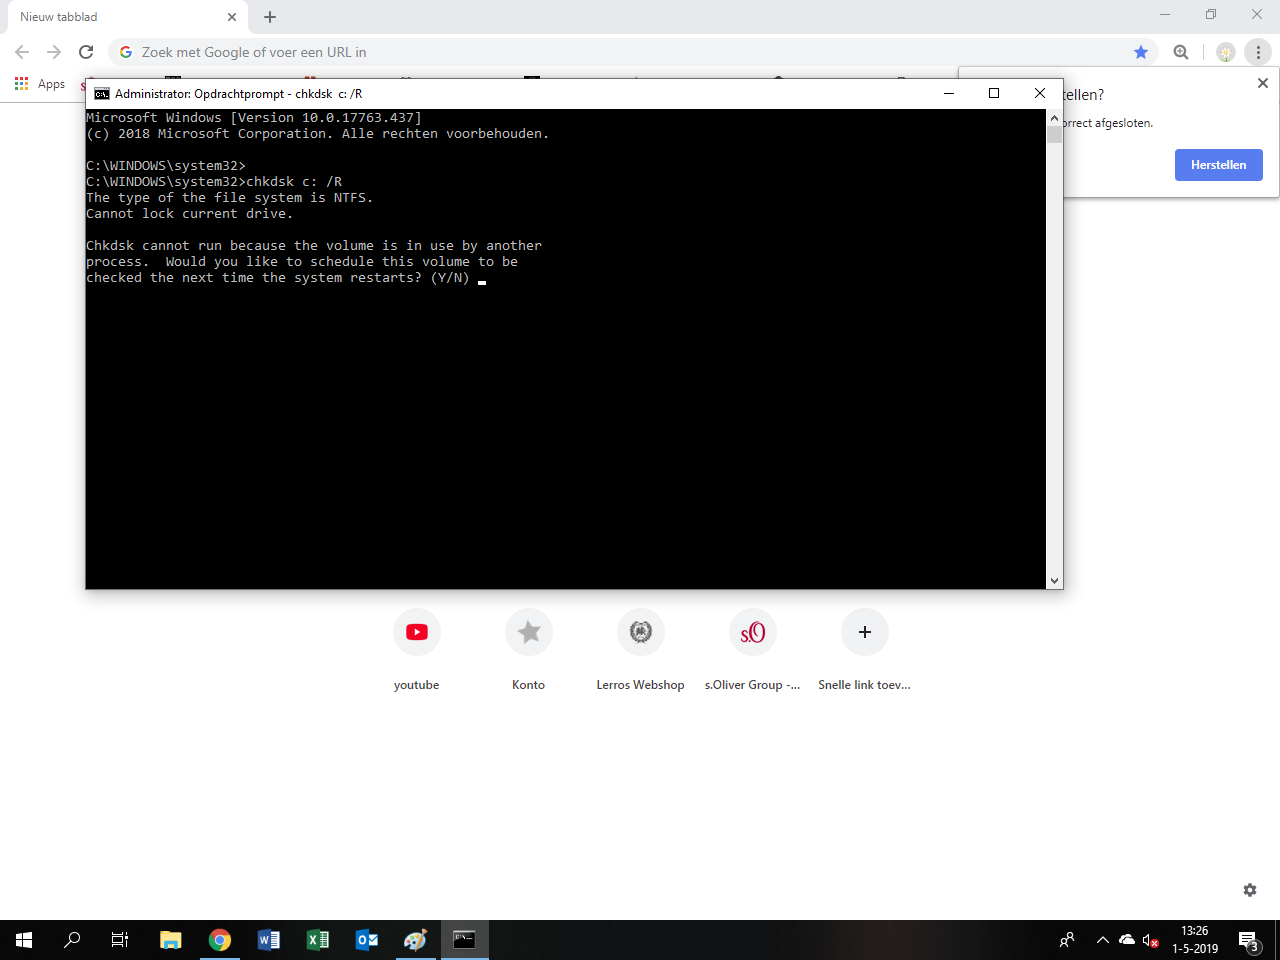Open the Chrome browser menu

1258,51
